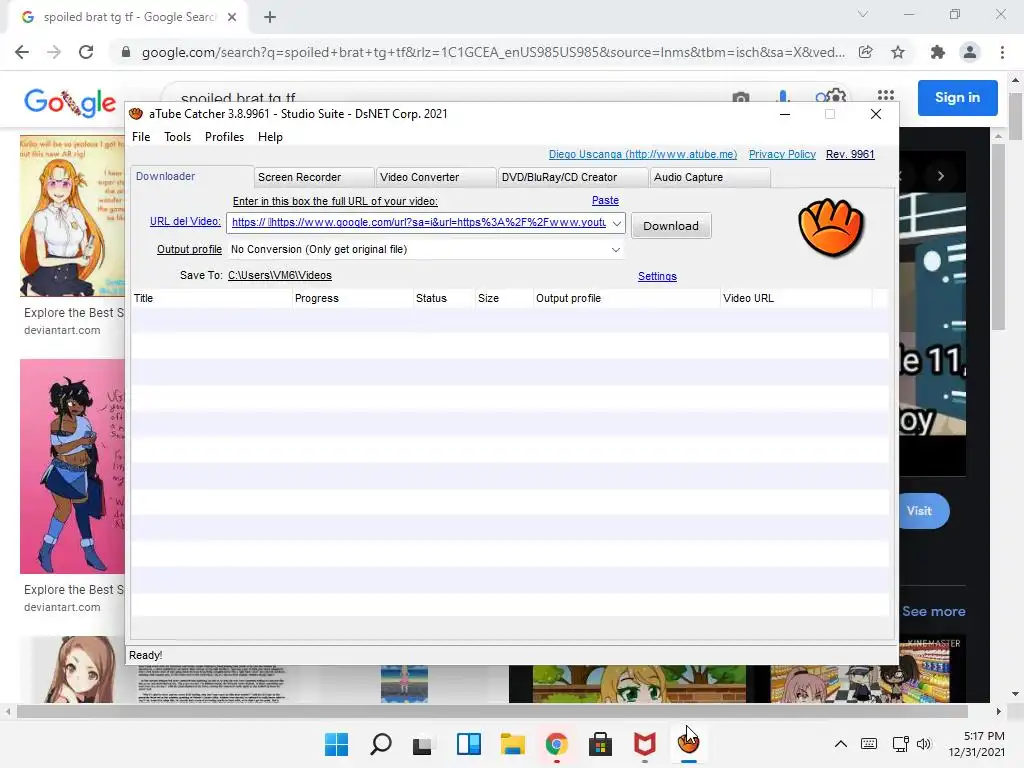Open Chrome tab search chevron
Viewport: 1024px width, 768px height.
(863, 14)
